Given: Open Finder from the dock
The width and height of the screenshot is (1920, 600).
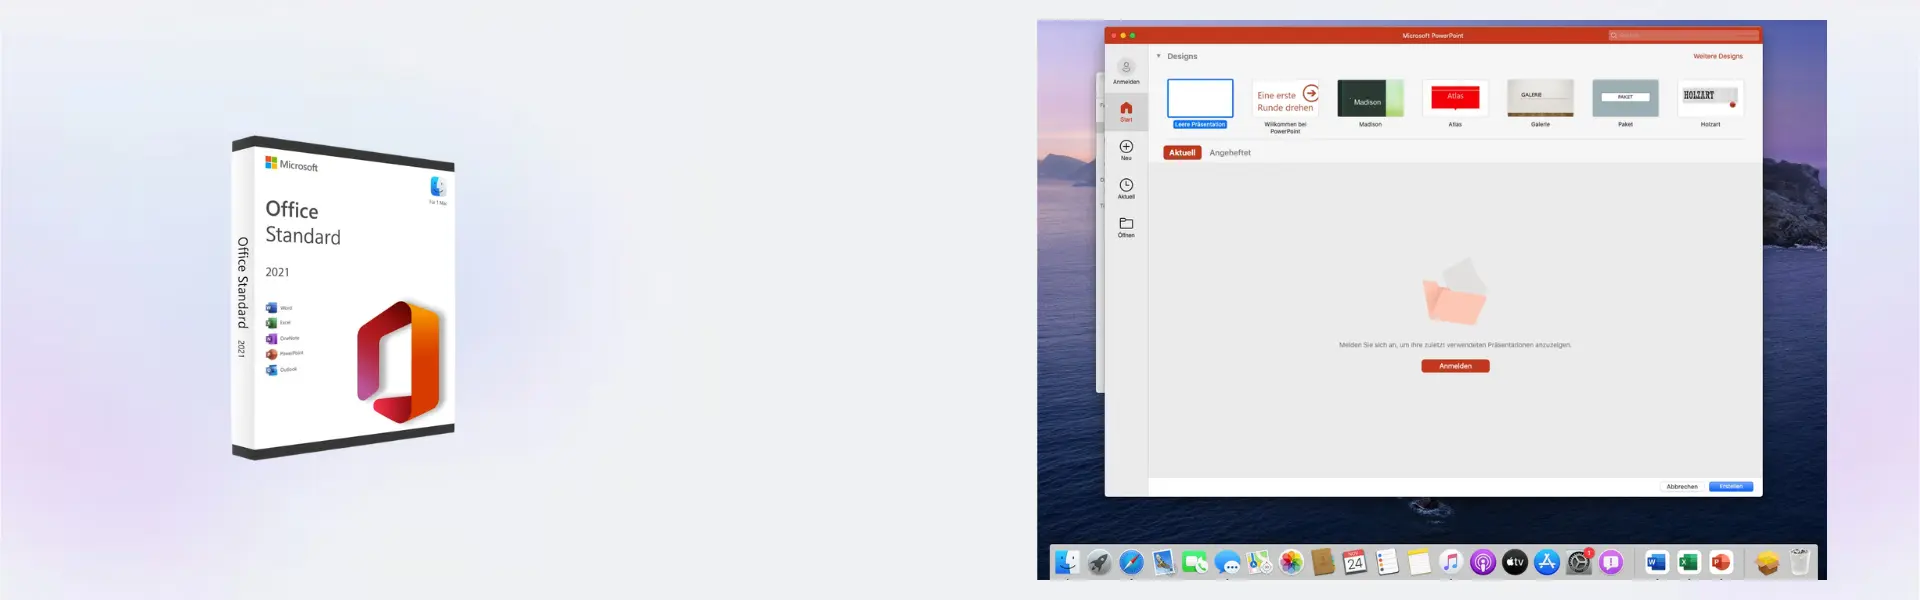Looking at the screenshot, I should click(1067, 563).
